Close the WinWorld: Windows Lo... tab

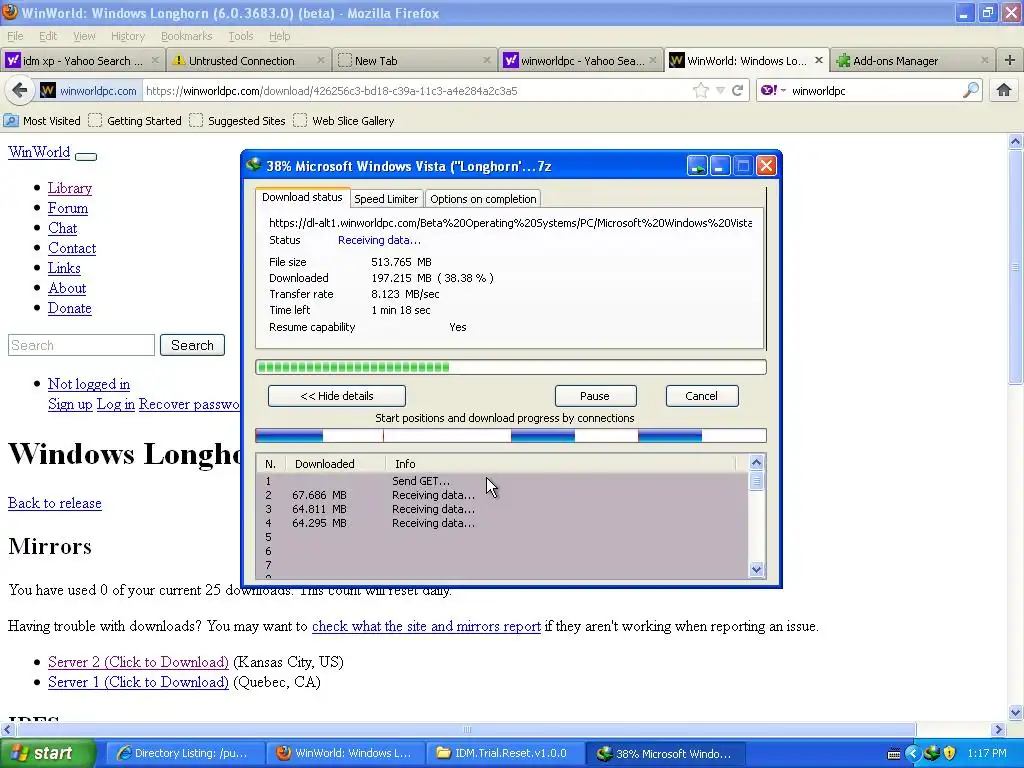coord(819,60)
